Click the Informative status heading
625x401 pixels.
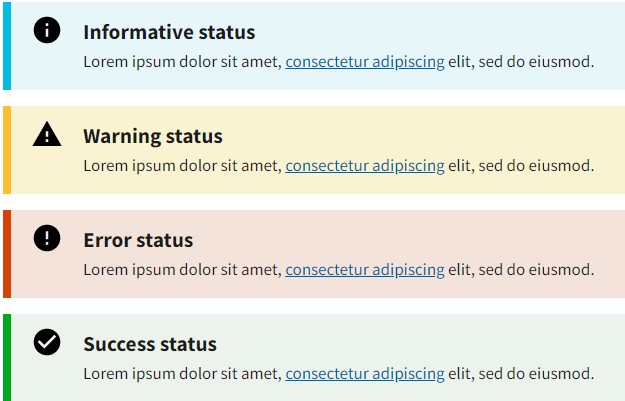click(x=169, y=32)
